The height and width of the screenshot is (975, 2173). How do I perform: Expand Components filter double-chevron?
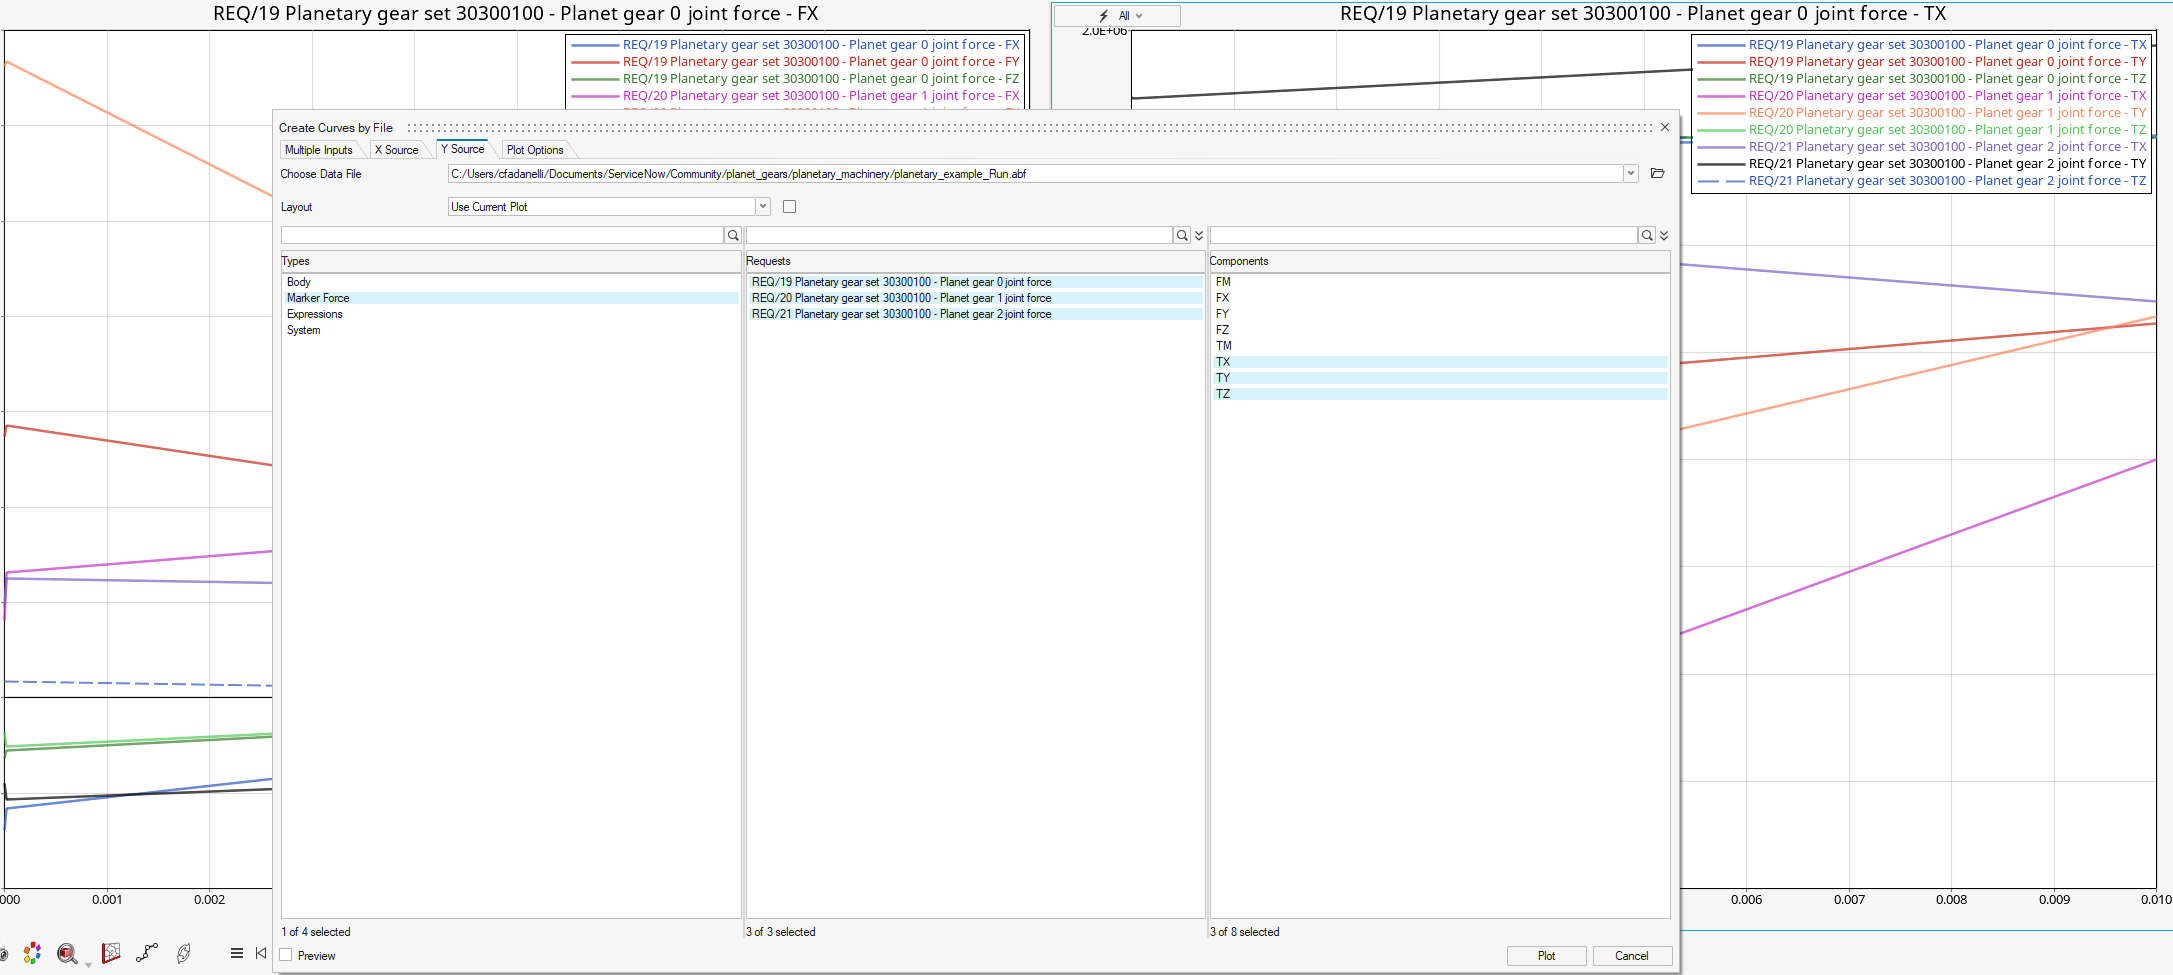1664,235
